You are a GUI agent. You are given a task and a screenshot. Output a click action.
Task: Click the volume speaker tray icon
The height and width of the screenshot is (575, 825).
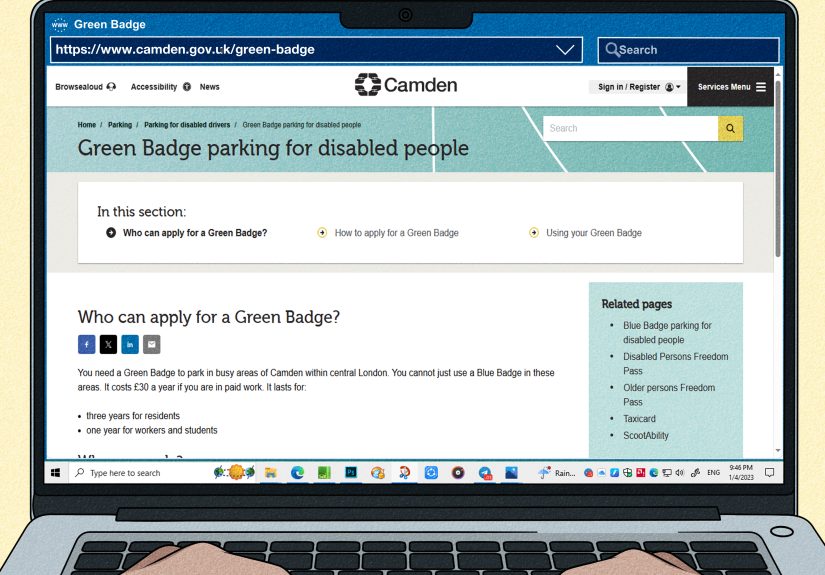coord(680,473)
